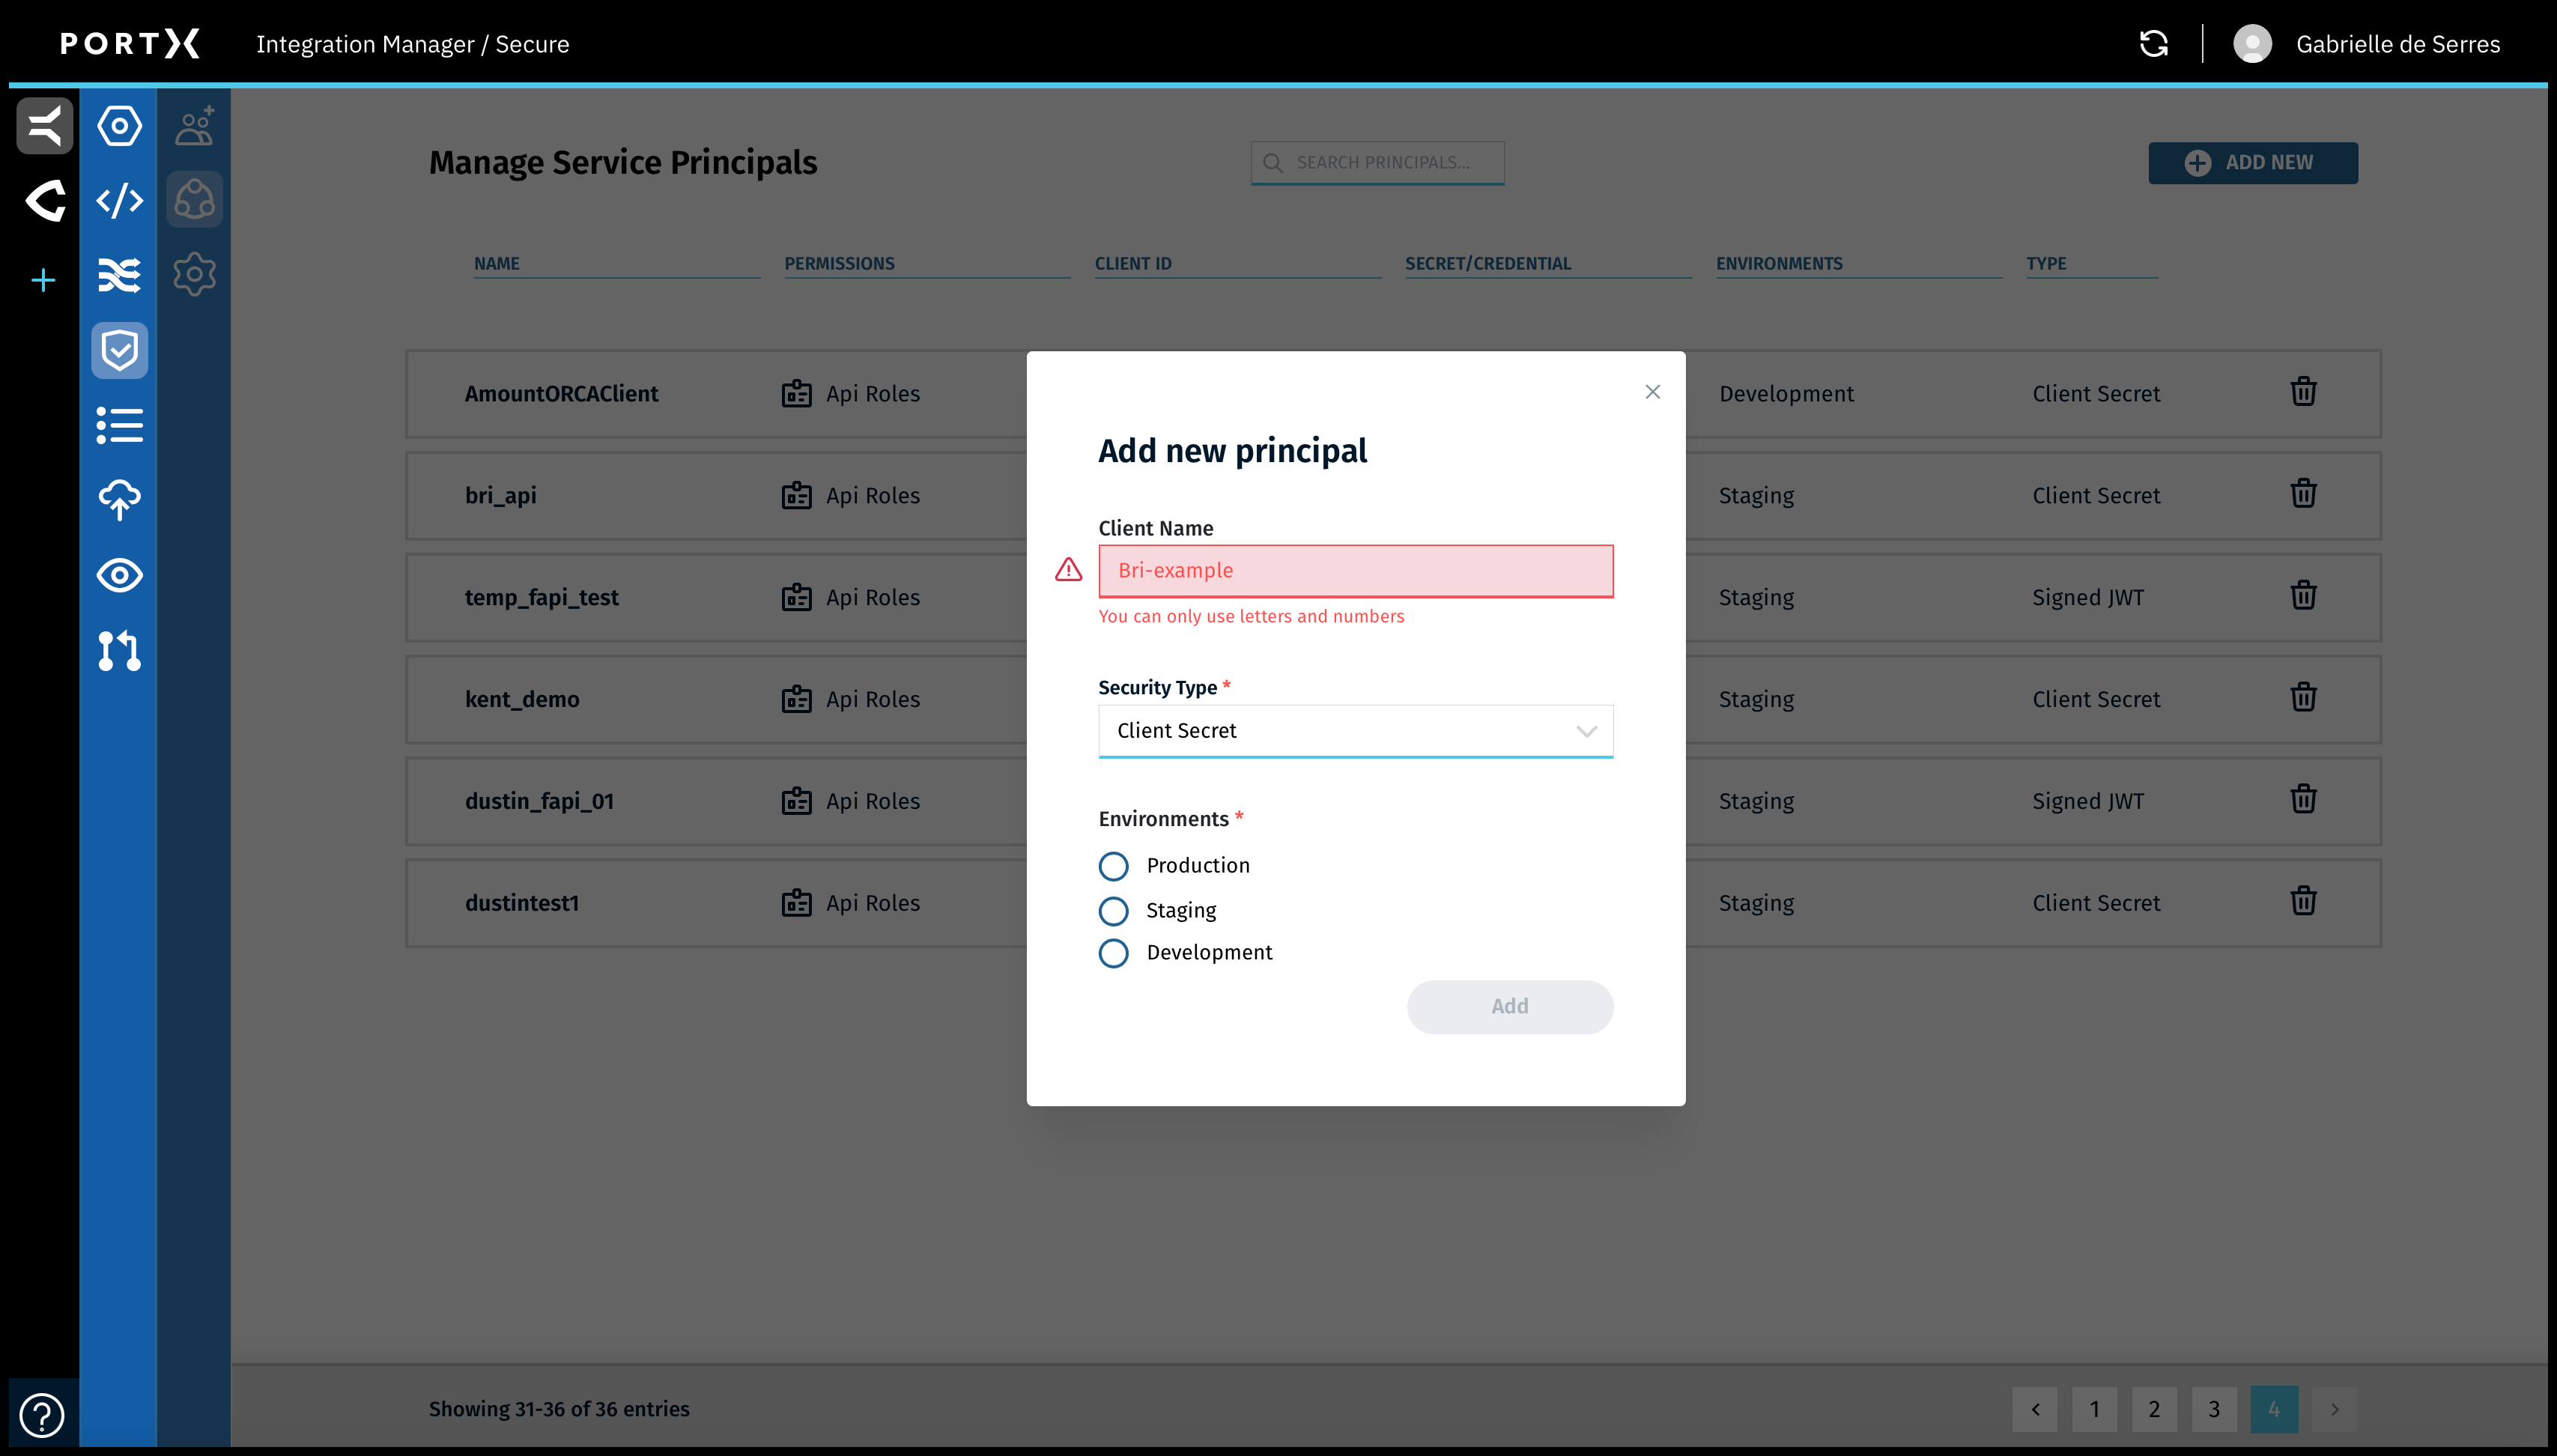2557x1456 pixels.
Task: Select the code editor icon in sidebar
Action: tap(119, 200)
